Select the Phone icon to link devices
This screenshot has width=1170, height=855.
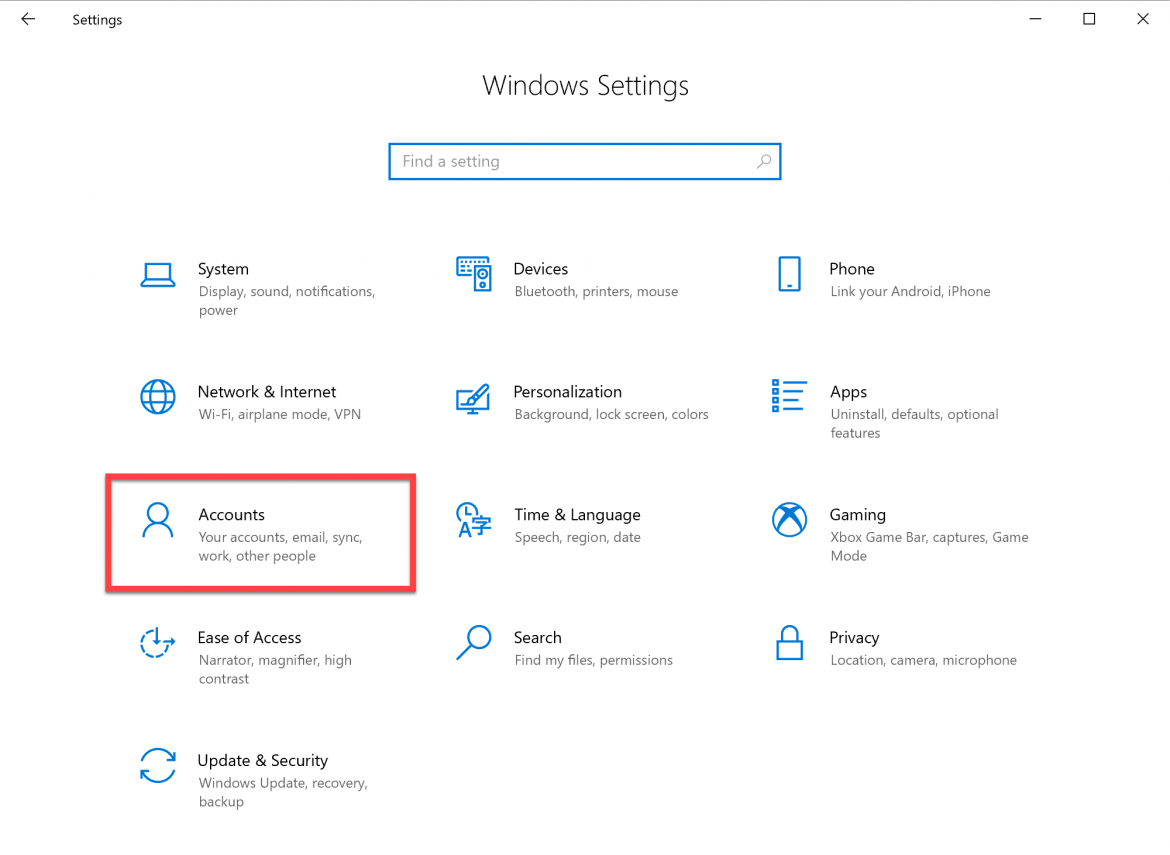pyautogui.click(x=789, y=275)
